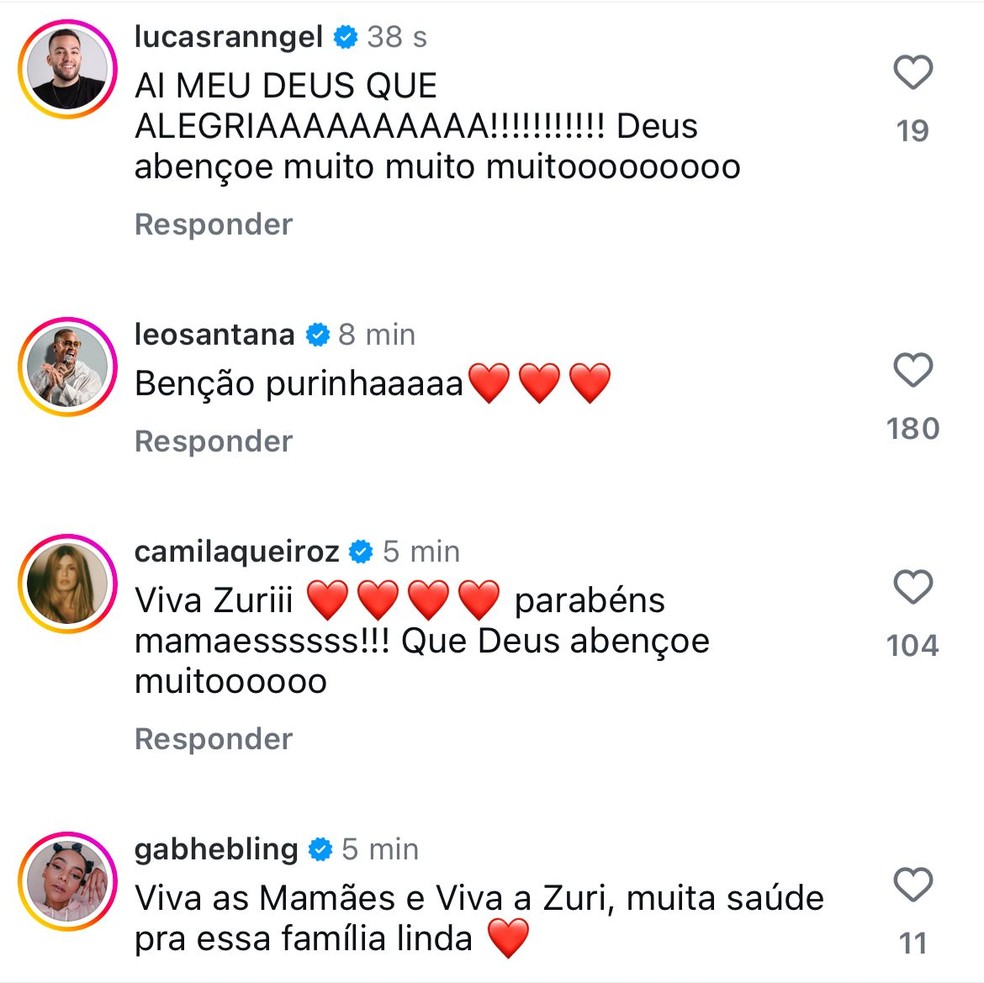Open camilaqueiroz's profile picture

[x=66, y=584]
